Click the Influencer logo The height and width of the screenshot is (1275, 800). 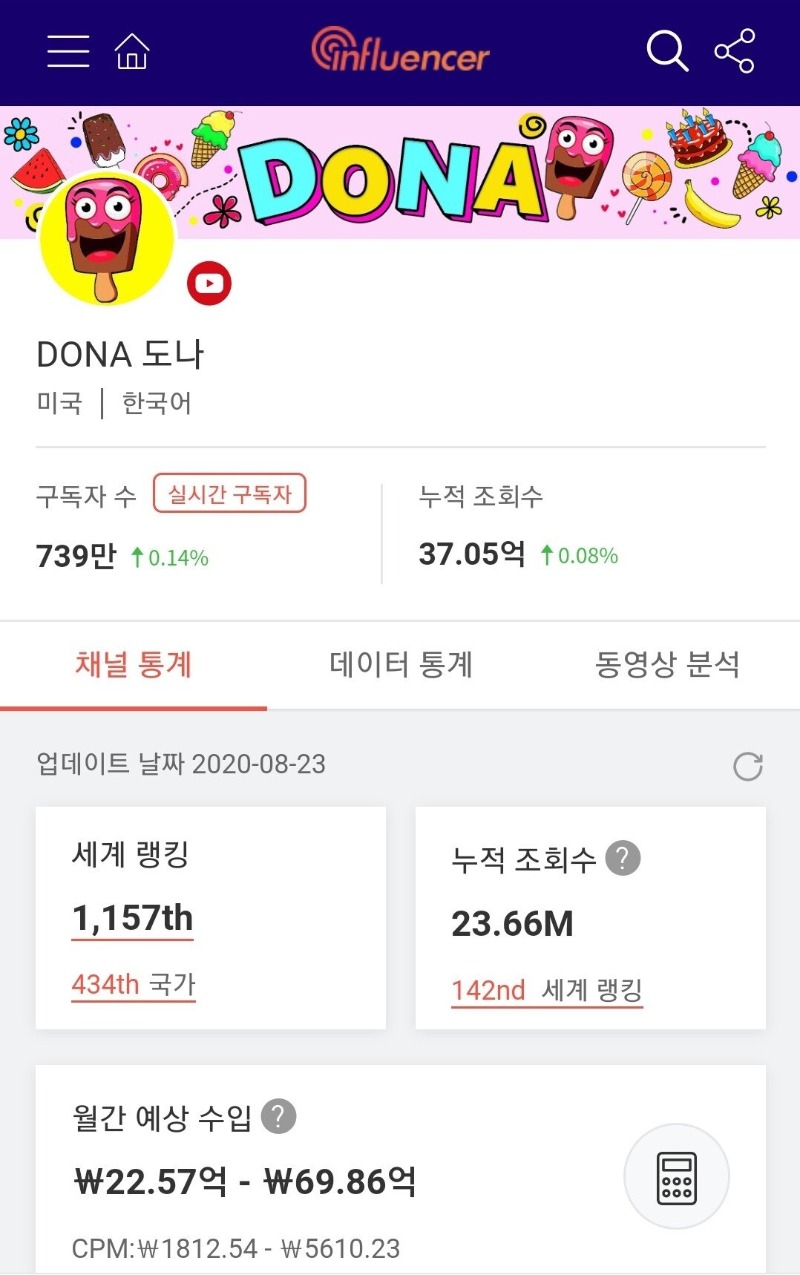400,50
